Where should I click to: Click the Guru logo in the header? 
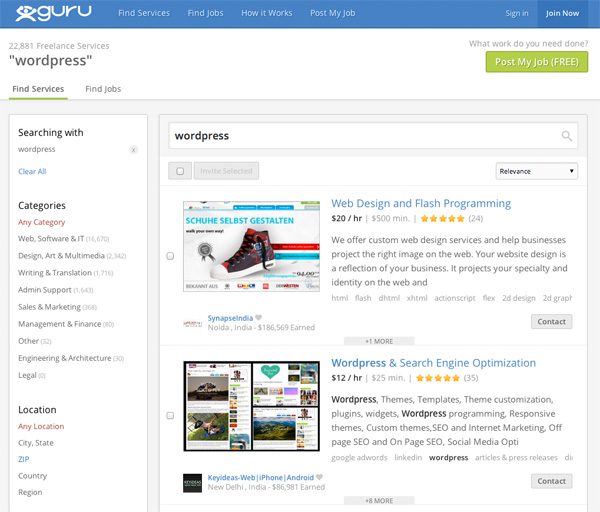[54, 13]
